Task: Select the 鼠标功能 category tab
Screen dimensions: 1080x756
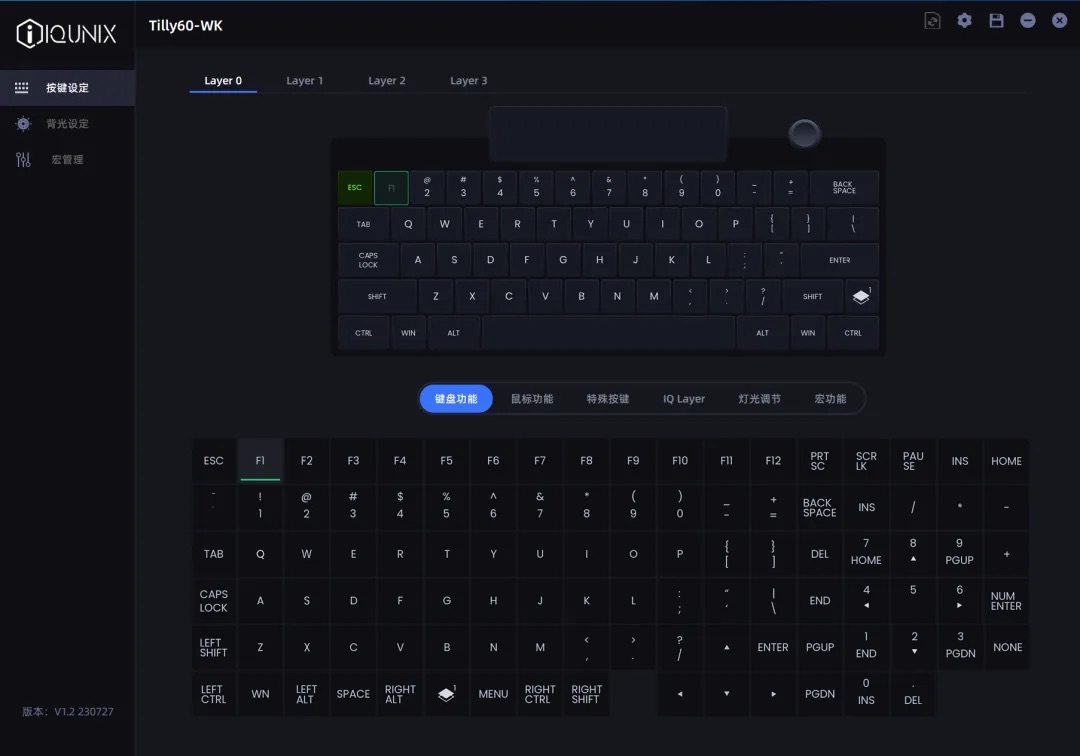Action: [x=532, y=399]
